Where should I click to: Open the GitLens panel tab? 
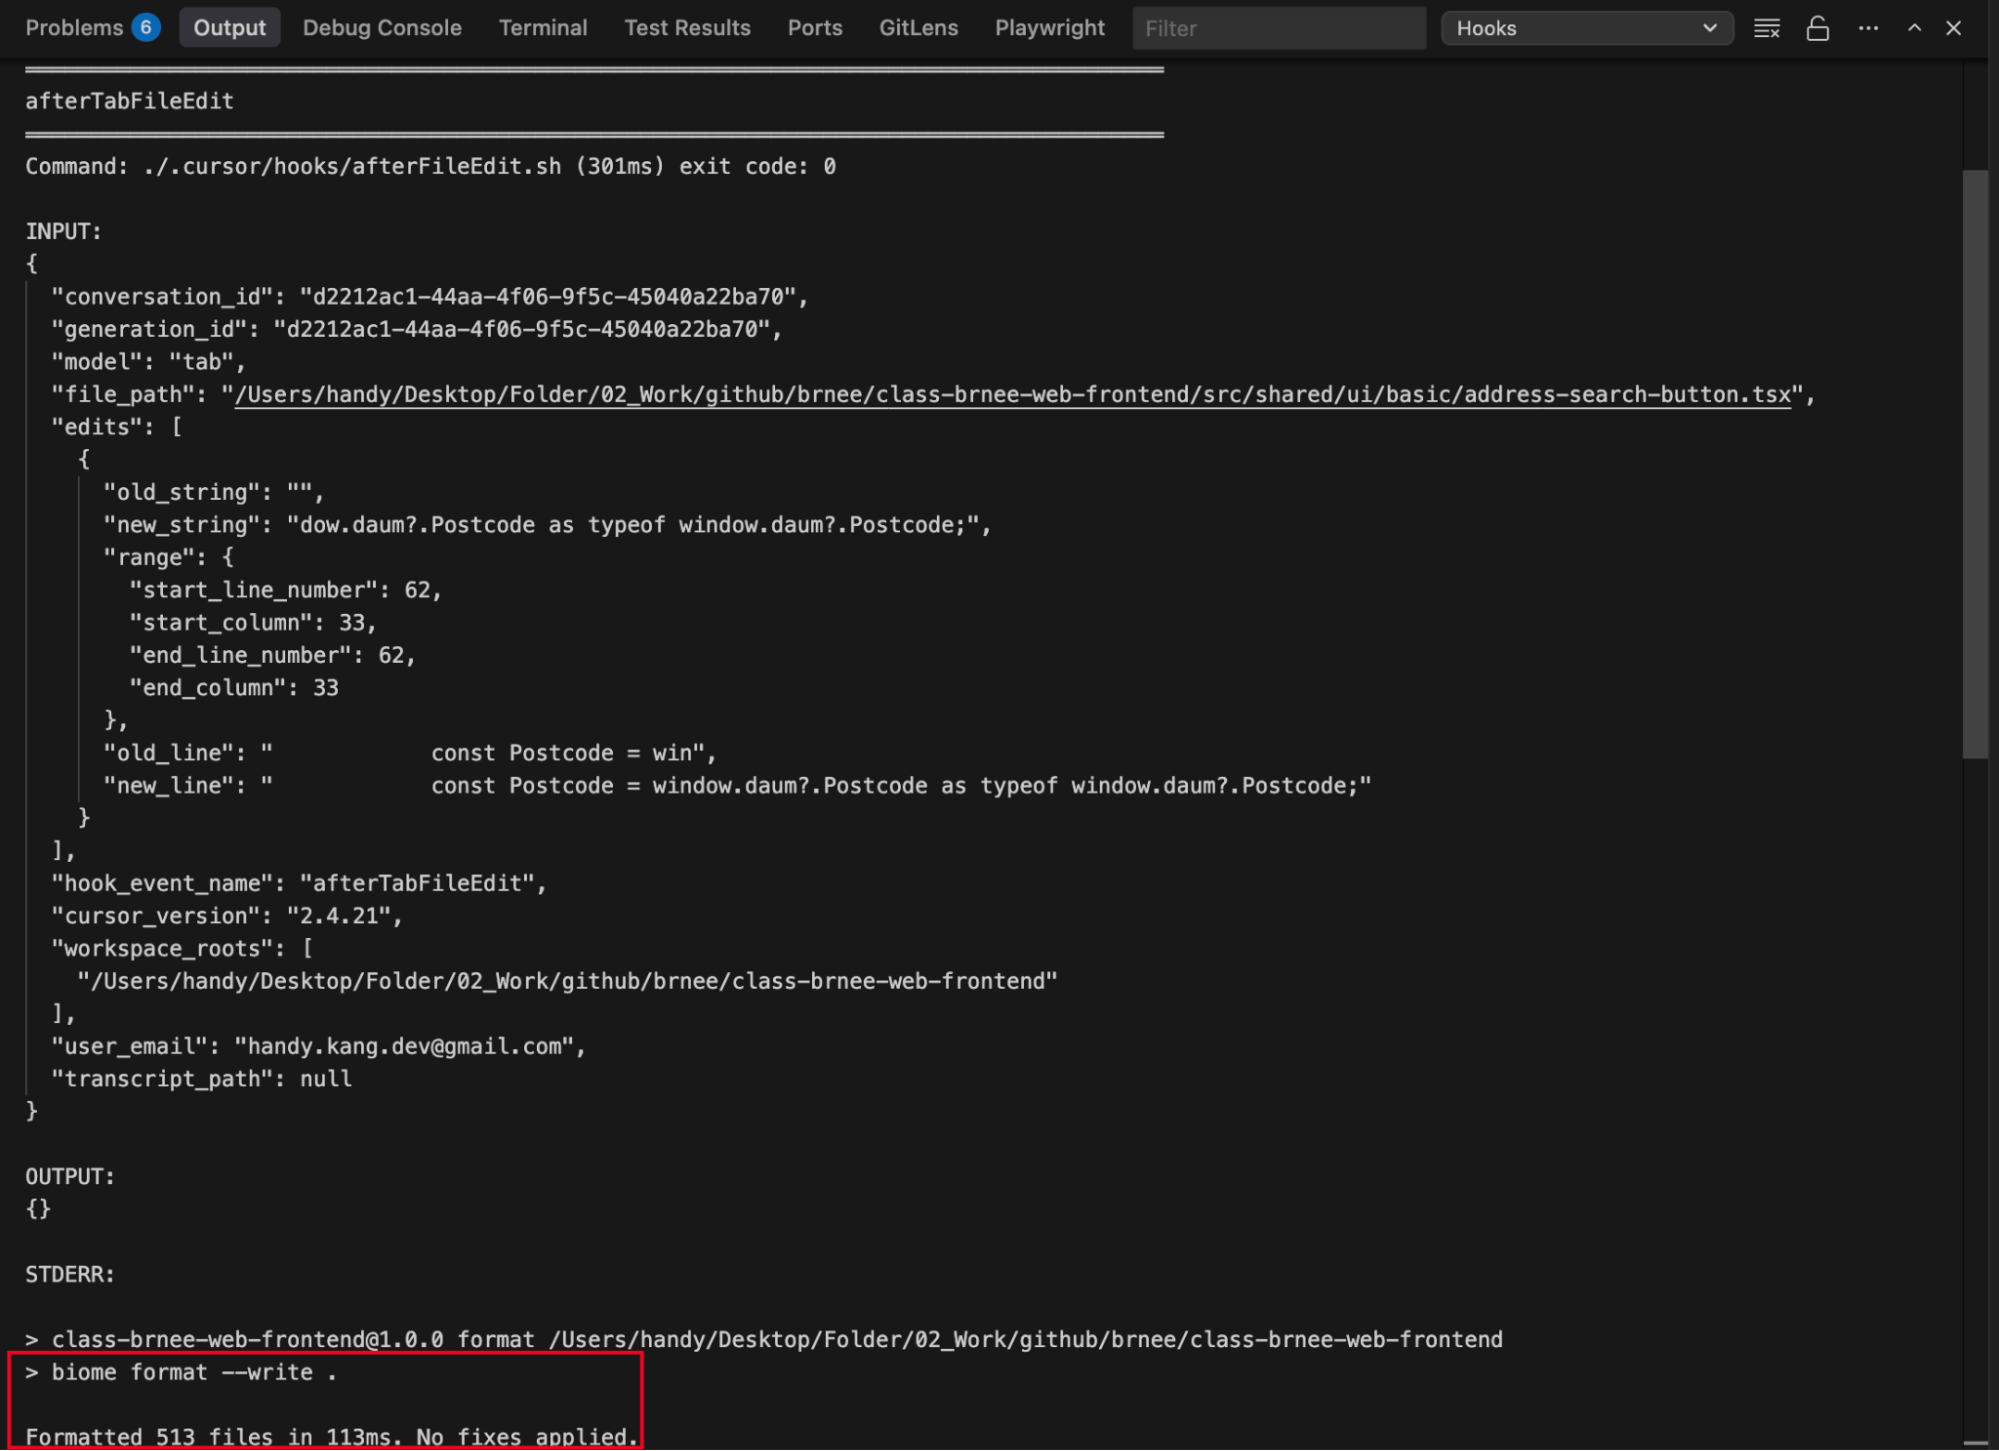[917, 28]
